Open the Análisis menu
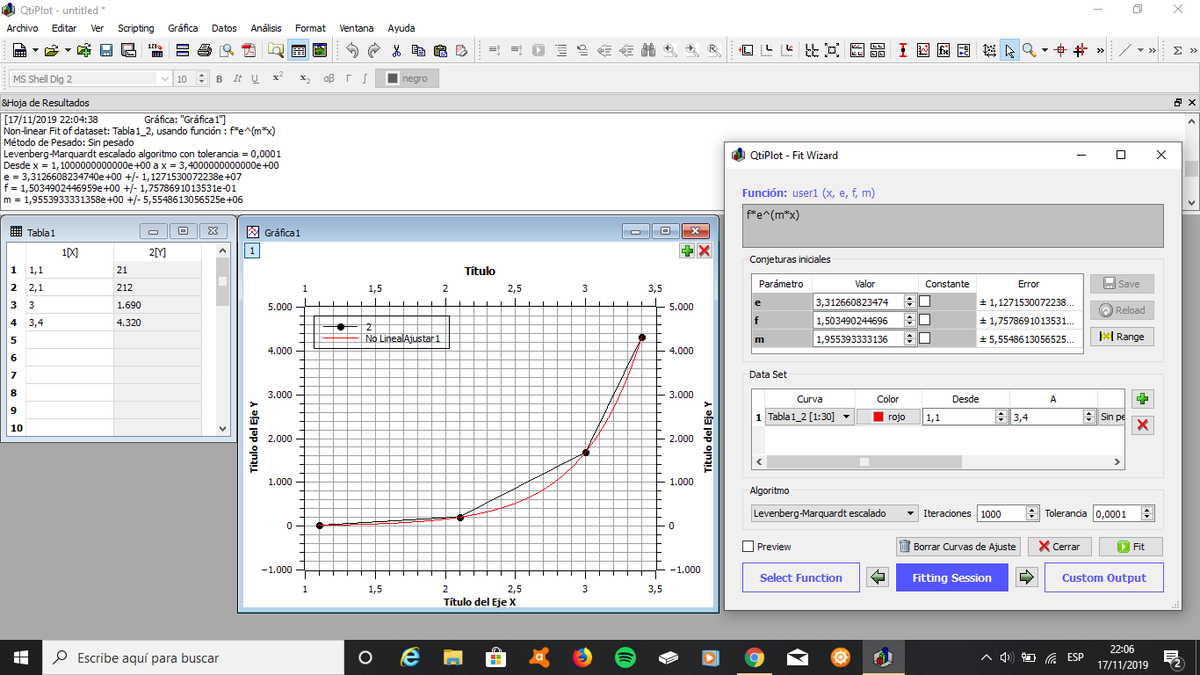 coord(265,27)
